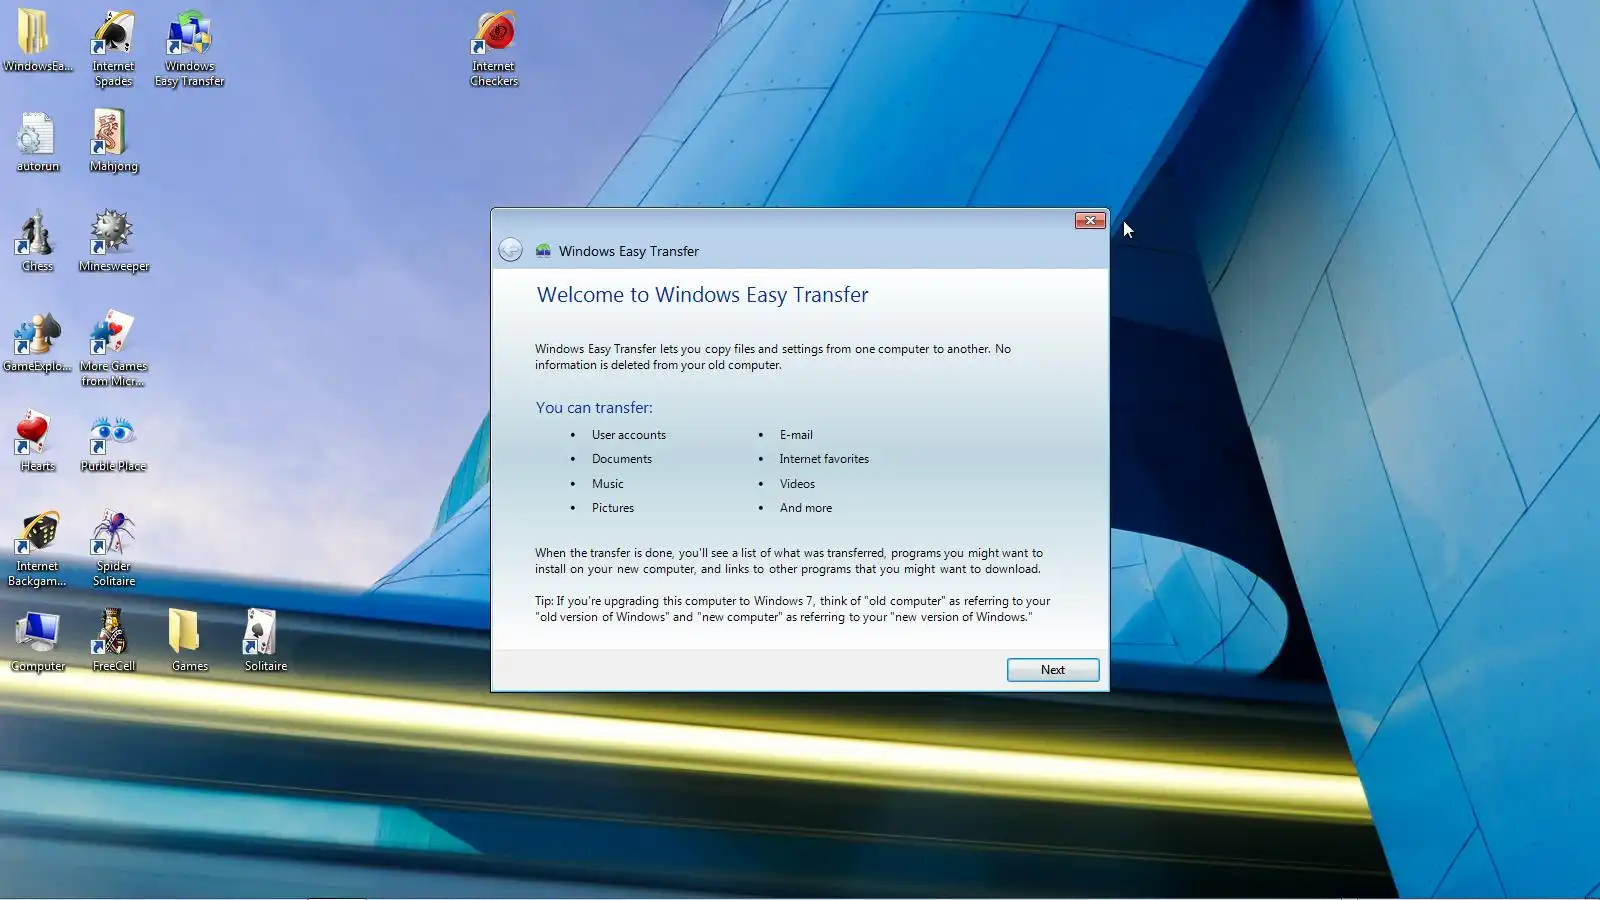The width and height of the screenshot is (1600, 900).
Task: Select Windows Easy Transfer desktop shortcut
Action: (189, 48)
